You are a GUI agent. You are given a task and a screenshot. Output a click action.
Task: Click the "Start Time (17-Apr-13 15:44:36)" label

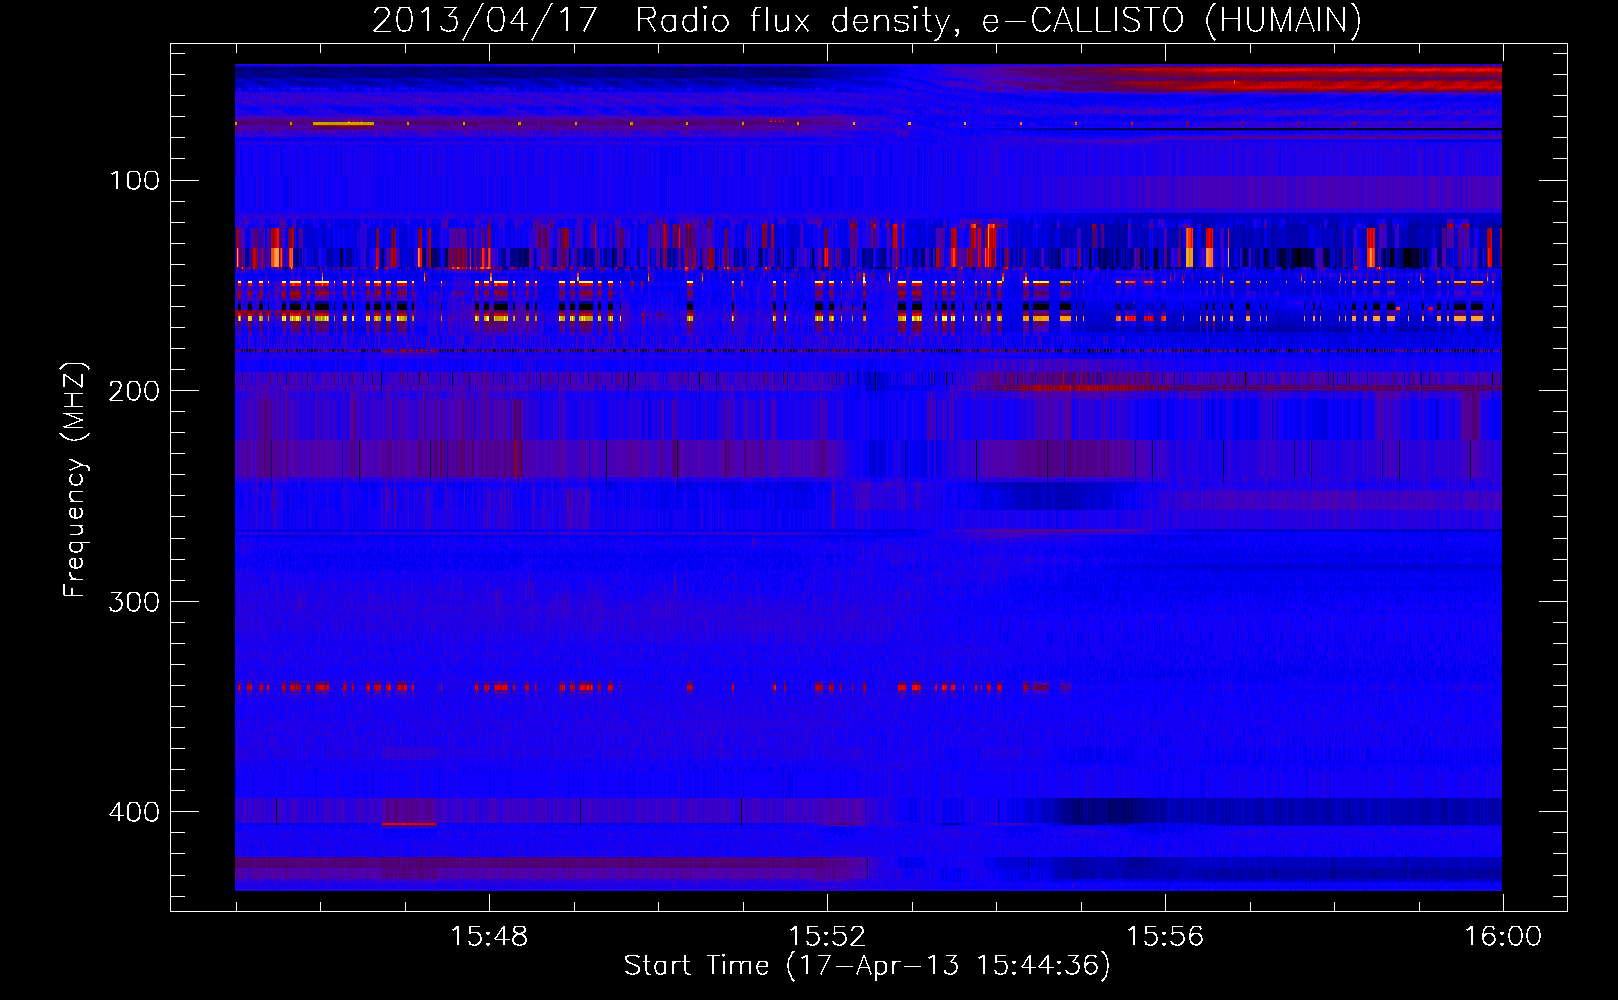(x=867, y=965)
